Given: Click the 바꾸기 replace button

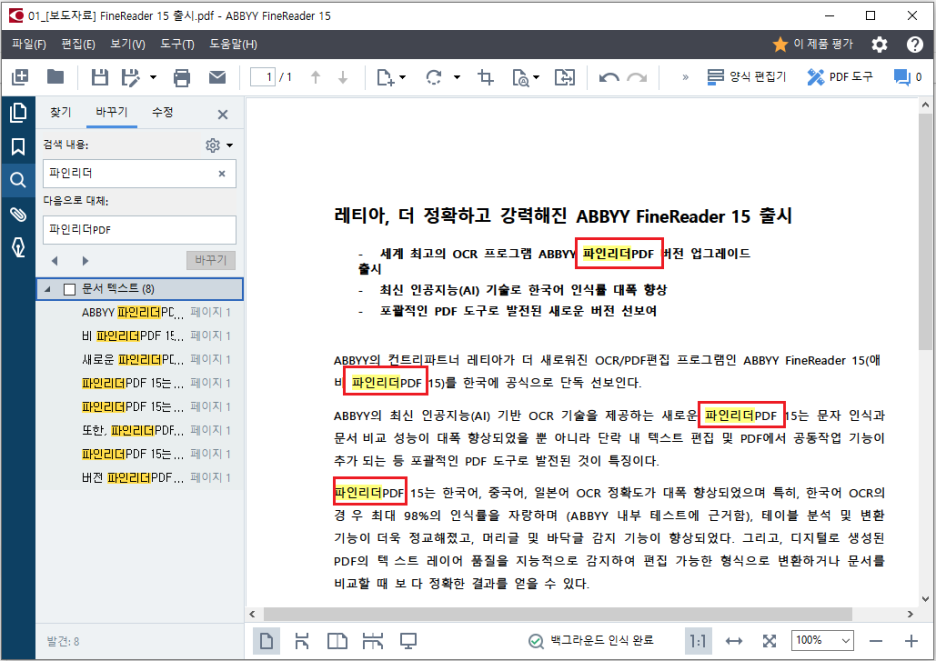Looking at the screenshot, I should point(211,260).
